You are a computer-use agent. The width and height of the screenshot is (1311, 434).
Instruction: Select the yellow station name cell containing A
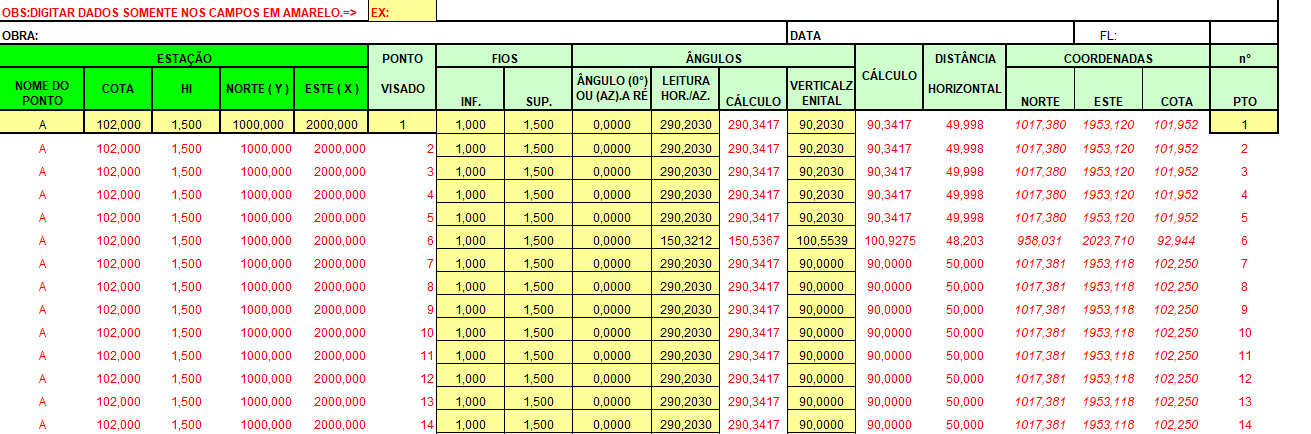click(x=42, y=124)
